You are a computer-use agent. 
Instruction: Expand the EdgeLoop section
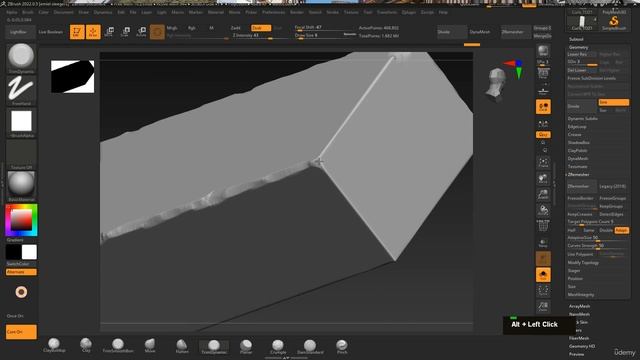577,127
